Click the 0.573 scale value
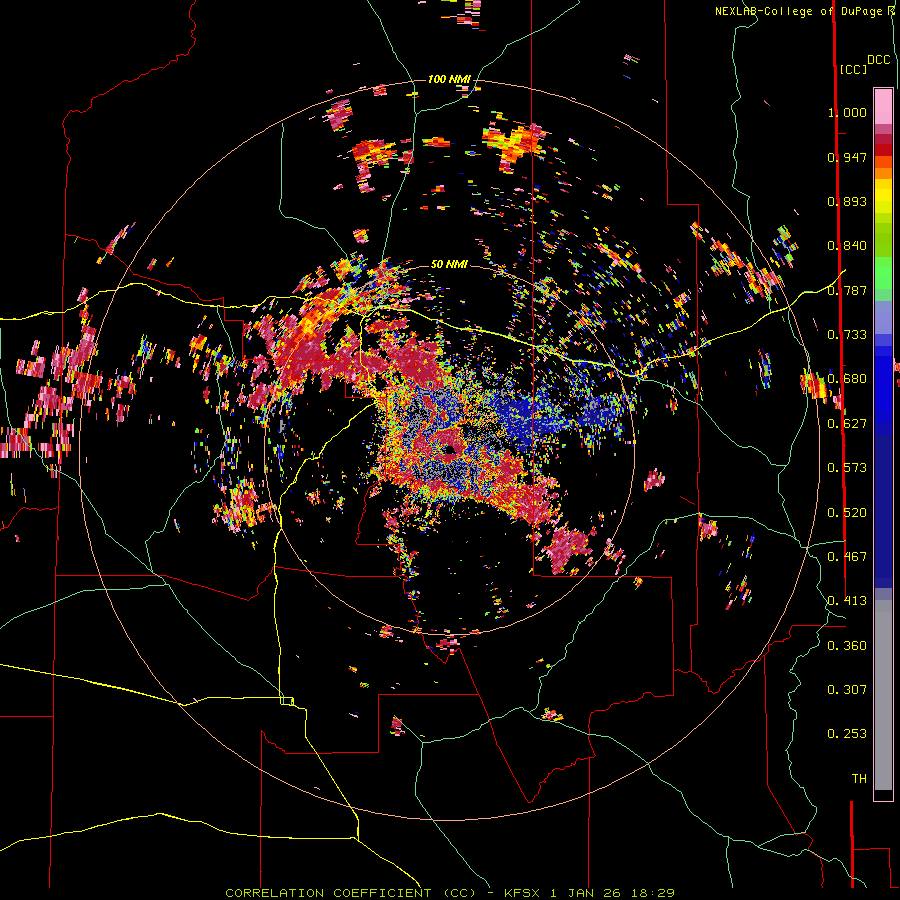Image resolution: width=900 pixels, height=900 pixels. [847, 468]
